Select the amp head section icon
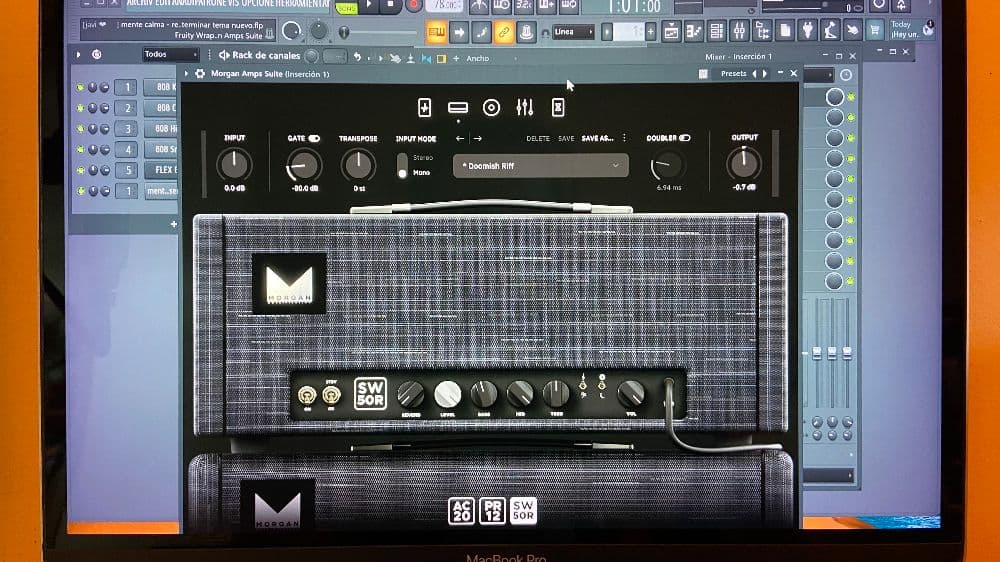 [x=458, y=107]
